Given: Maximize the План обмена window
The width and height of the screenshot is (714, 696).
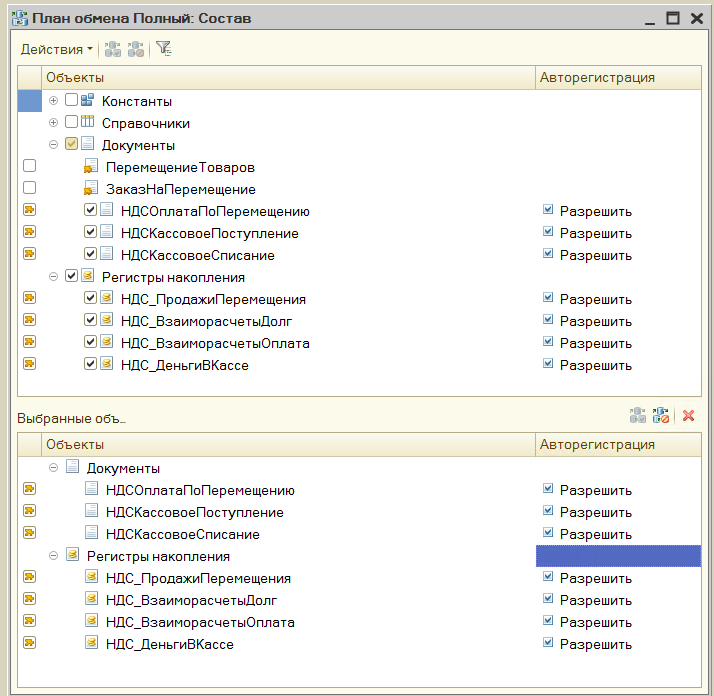Looking at the screenshot, I should coord(673,18).
